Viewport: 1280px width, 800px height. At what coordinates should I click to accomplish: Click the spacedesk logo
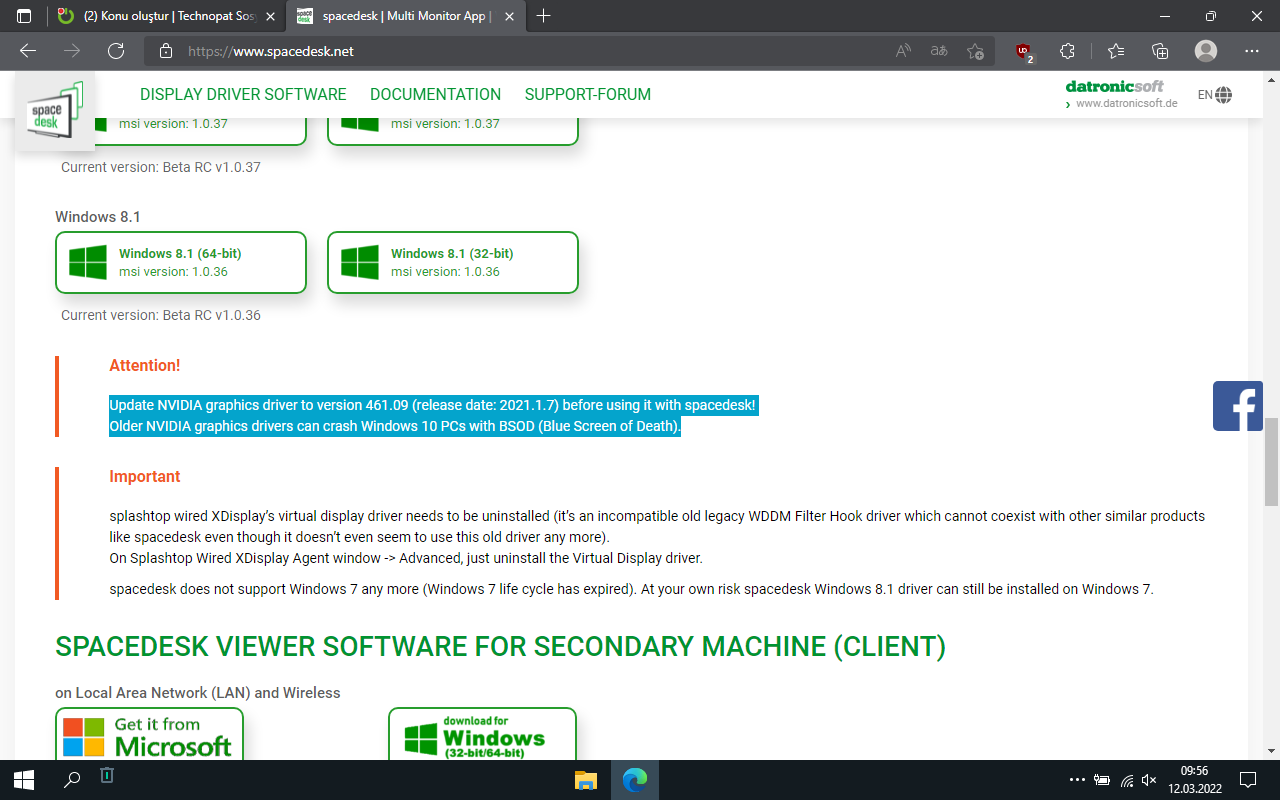(x=55, y=113)
